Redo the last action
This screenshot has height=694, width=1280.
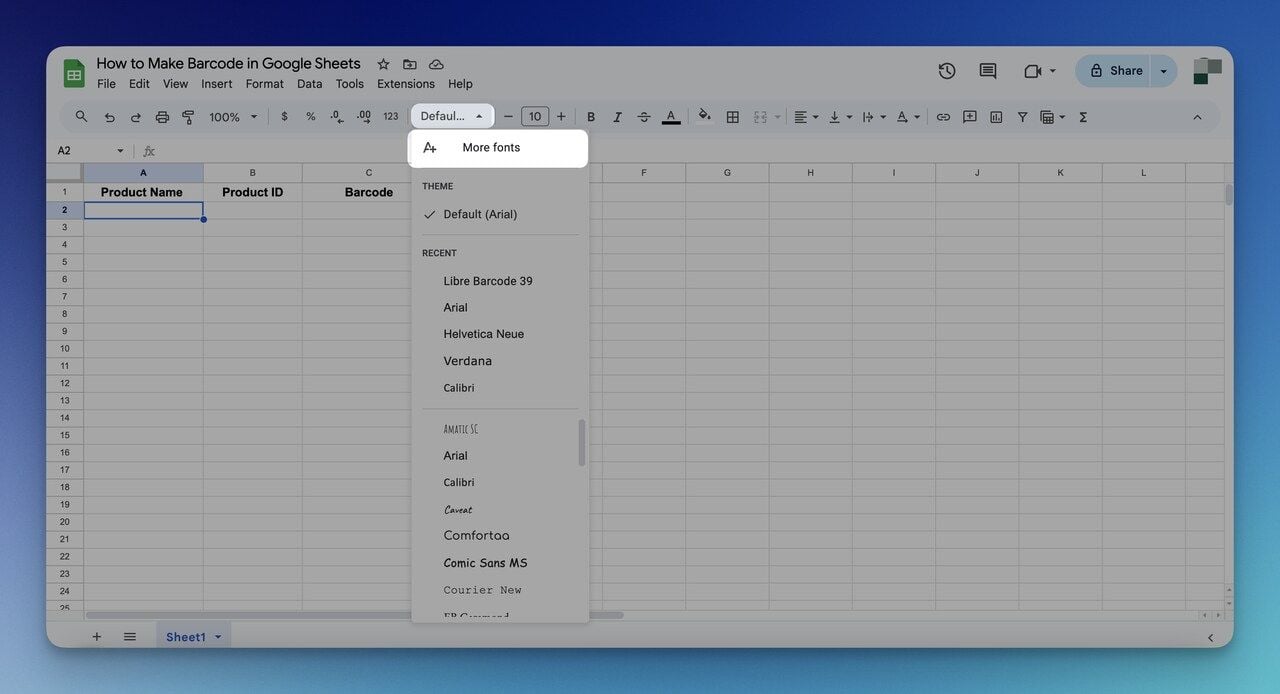[x=136, y=117]
